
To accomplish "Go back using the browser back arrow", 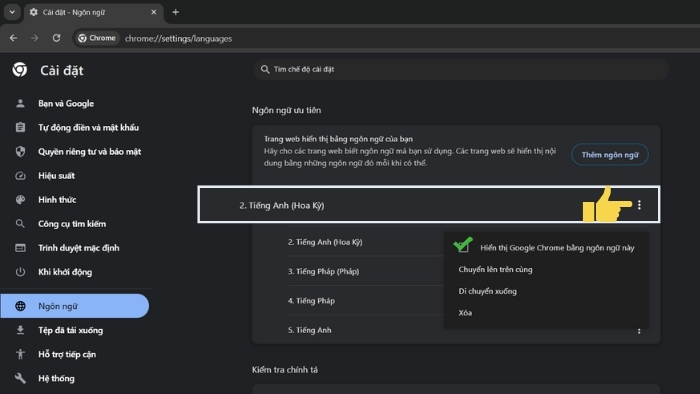I will (x=13, y=38).
